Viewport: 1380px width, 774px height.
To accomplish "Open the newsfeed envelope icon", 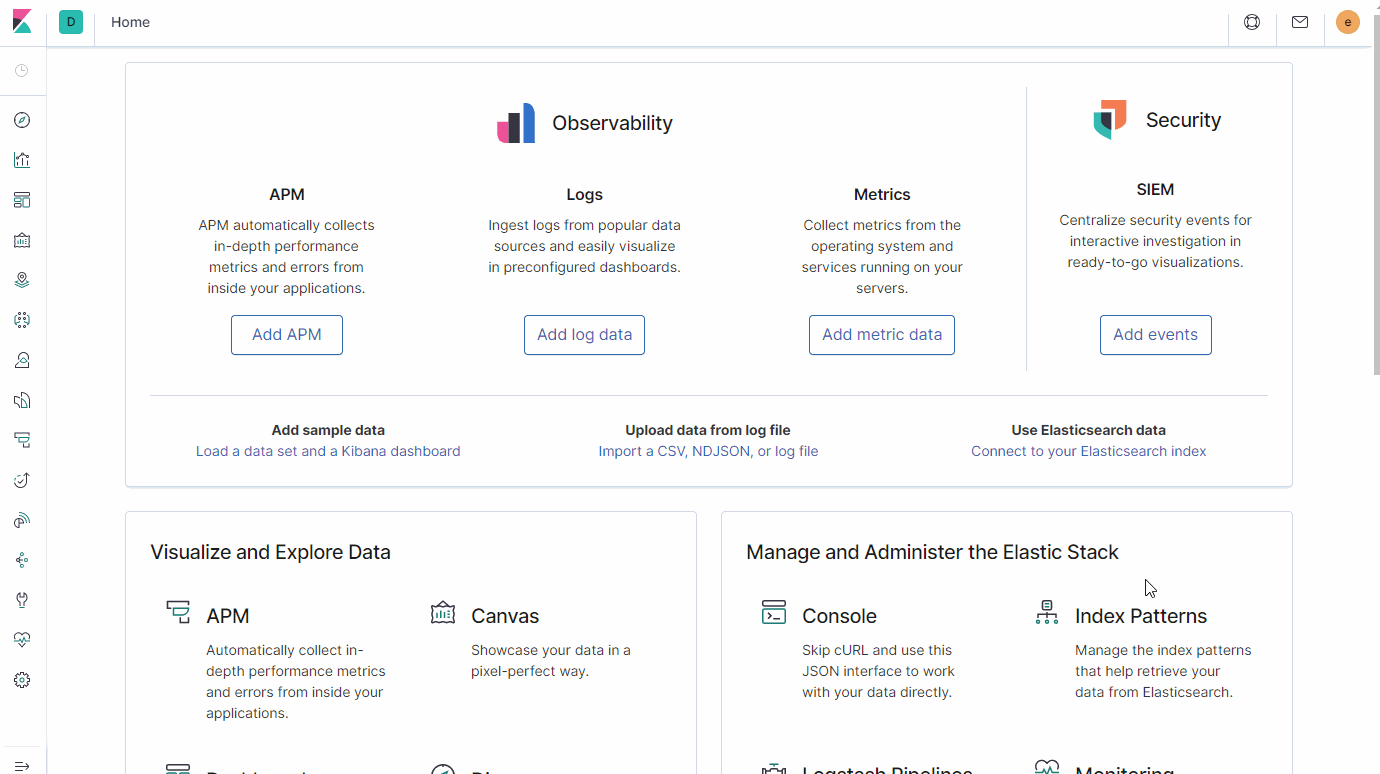I will coord(1300,21).
